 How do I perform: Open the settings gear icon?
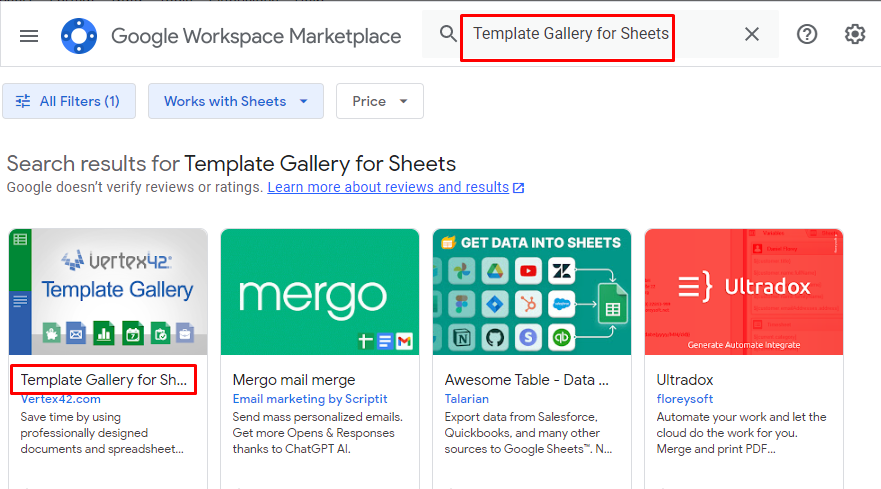point(855,34)
